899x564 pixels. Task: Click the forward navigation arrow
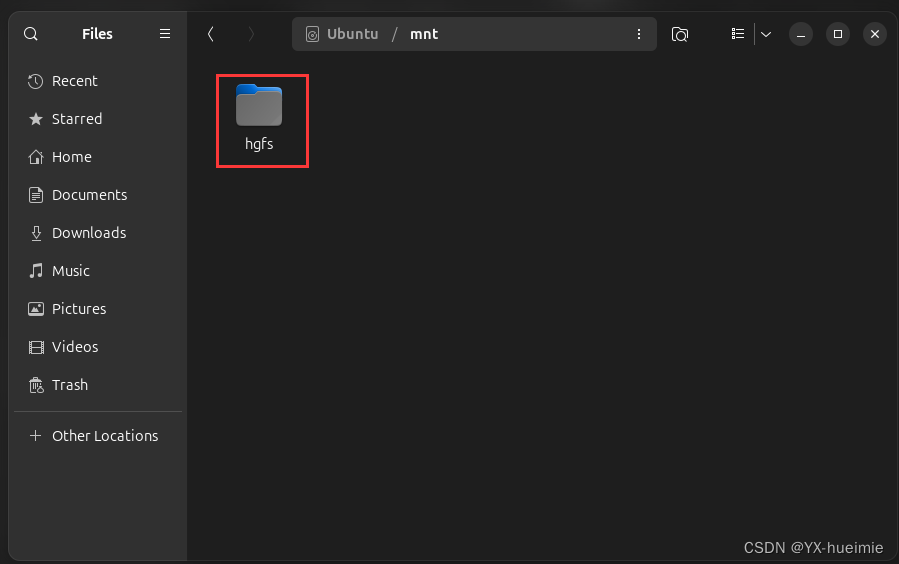[x=251, y=34]
